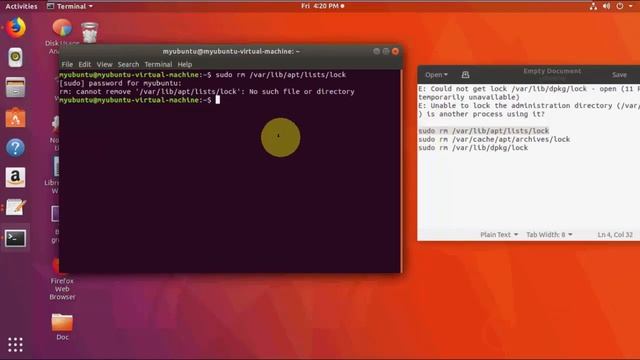Open the Edit menu in Terminal

point(84,64)
